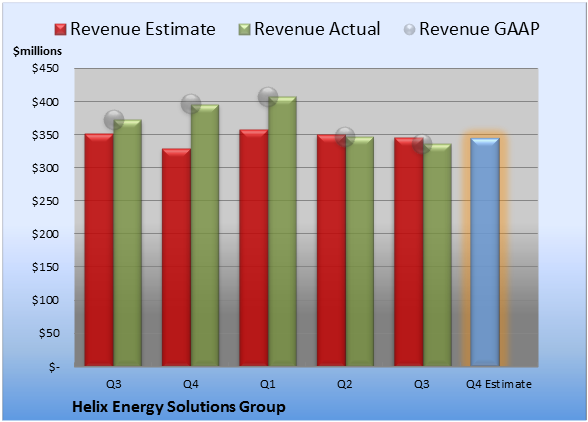The image size is (588, 422).
Task: Click the '$450' y-axis value
Action: point(45,68)
